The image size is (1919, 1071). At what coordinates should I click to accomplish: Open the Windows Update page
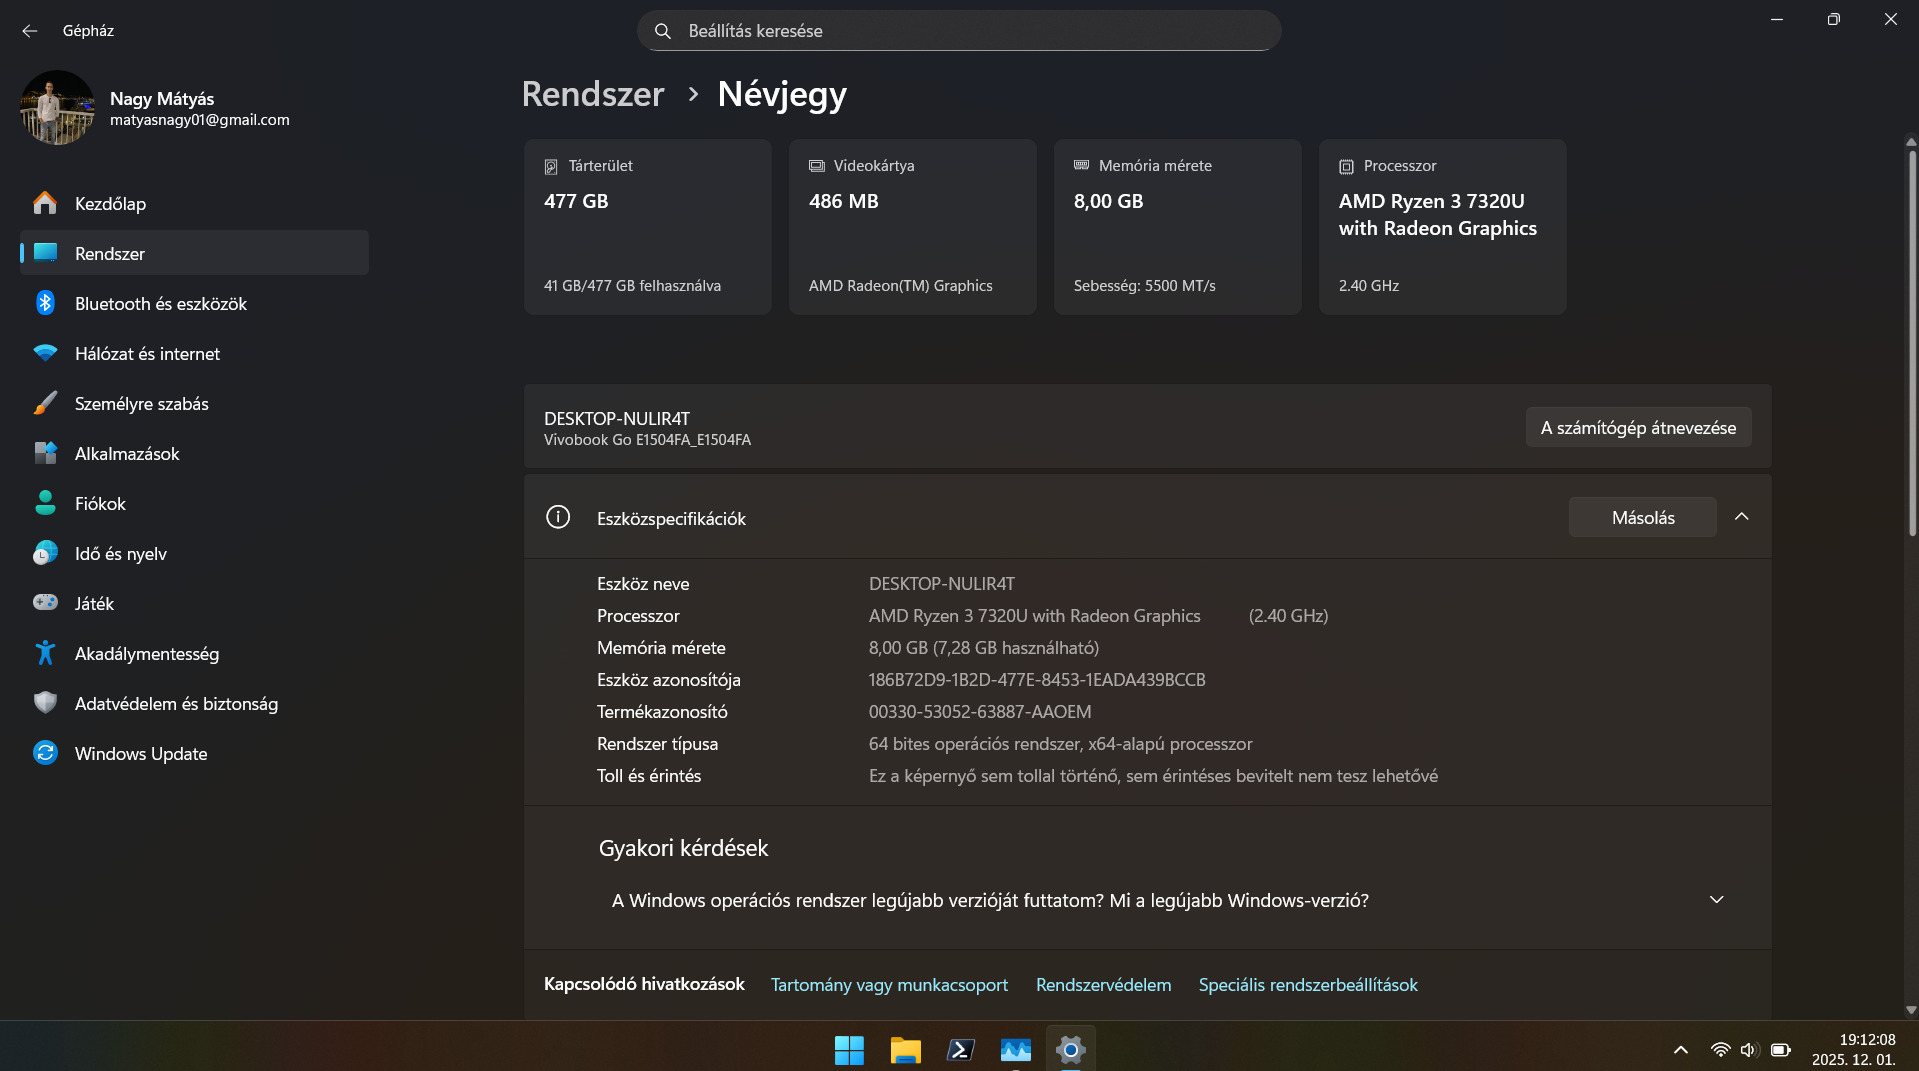coord(194,753)
